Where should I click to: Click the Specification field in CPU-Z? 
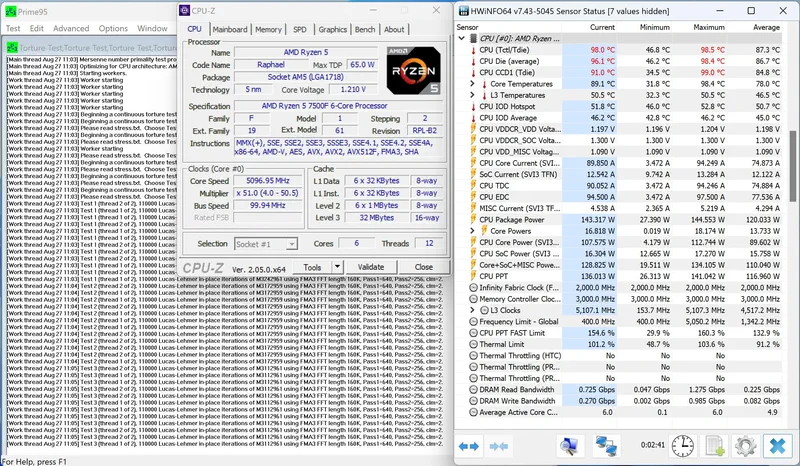click(338, 106)
